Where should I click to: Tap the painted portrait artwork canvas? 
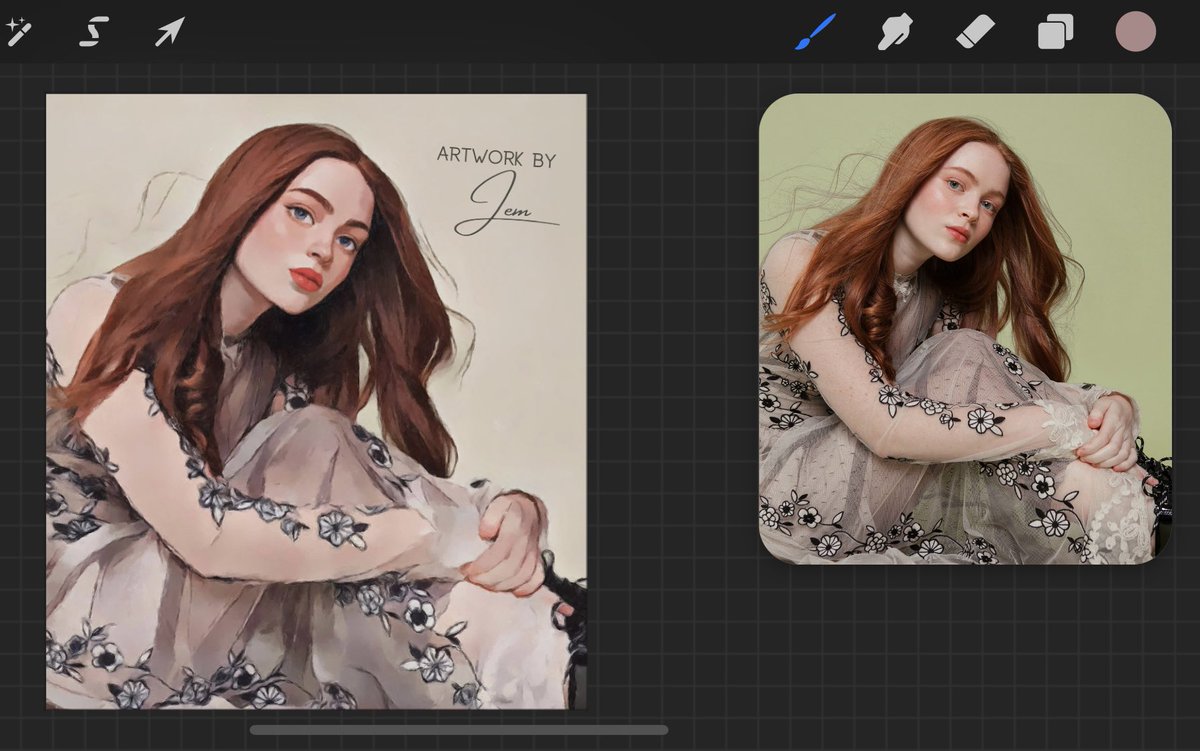pyautogui.click(x=316, y=401)
